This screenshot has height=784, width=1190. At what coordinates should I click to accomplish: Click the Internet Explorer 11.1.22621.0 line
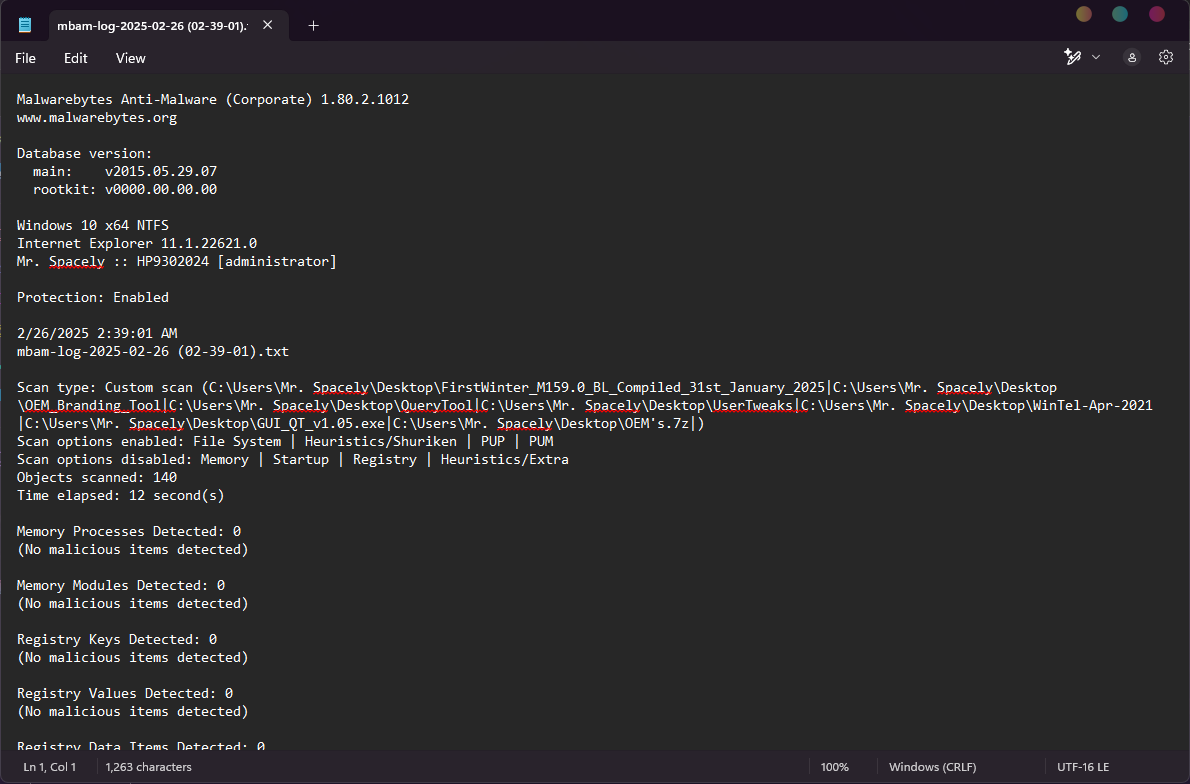[137, 244]
